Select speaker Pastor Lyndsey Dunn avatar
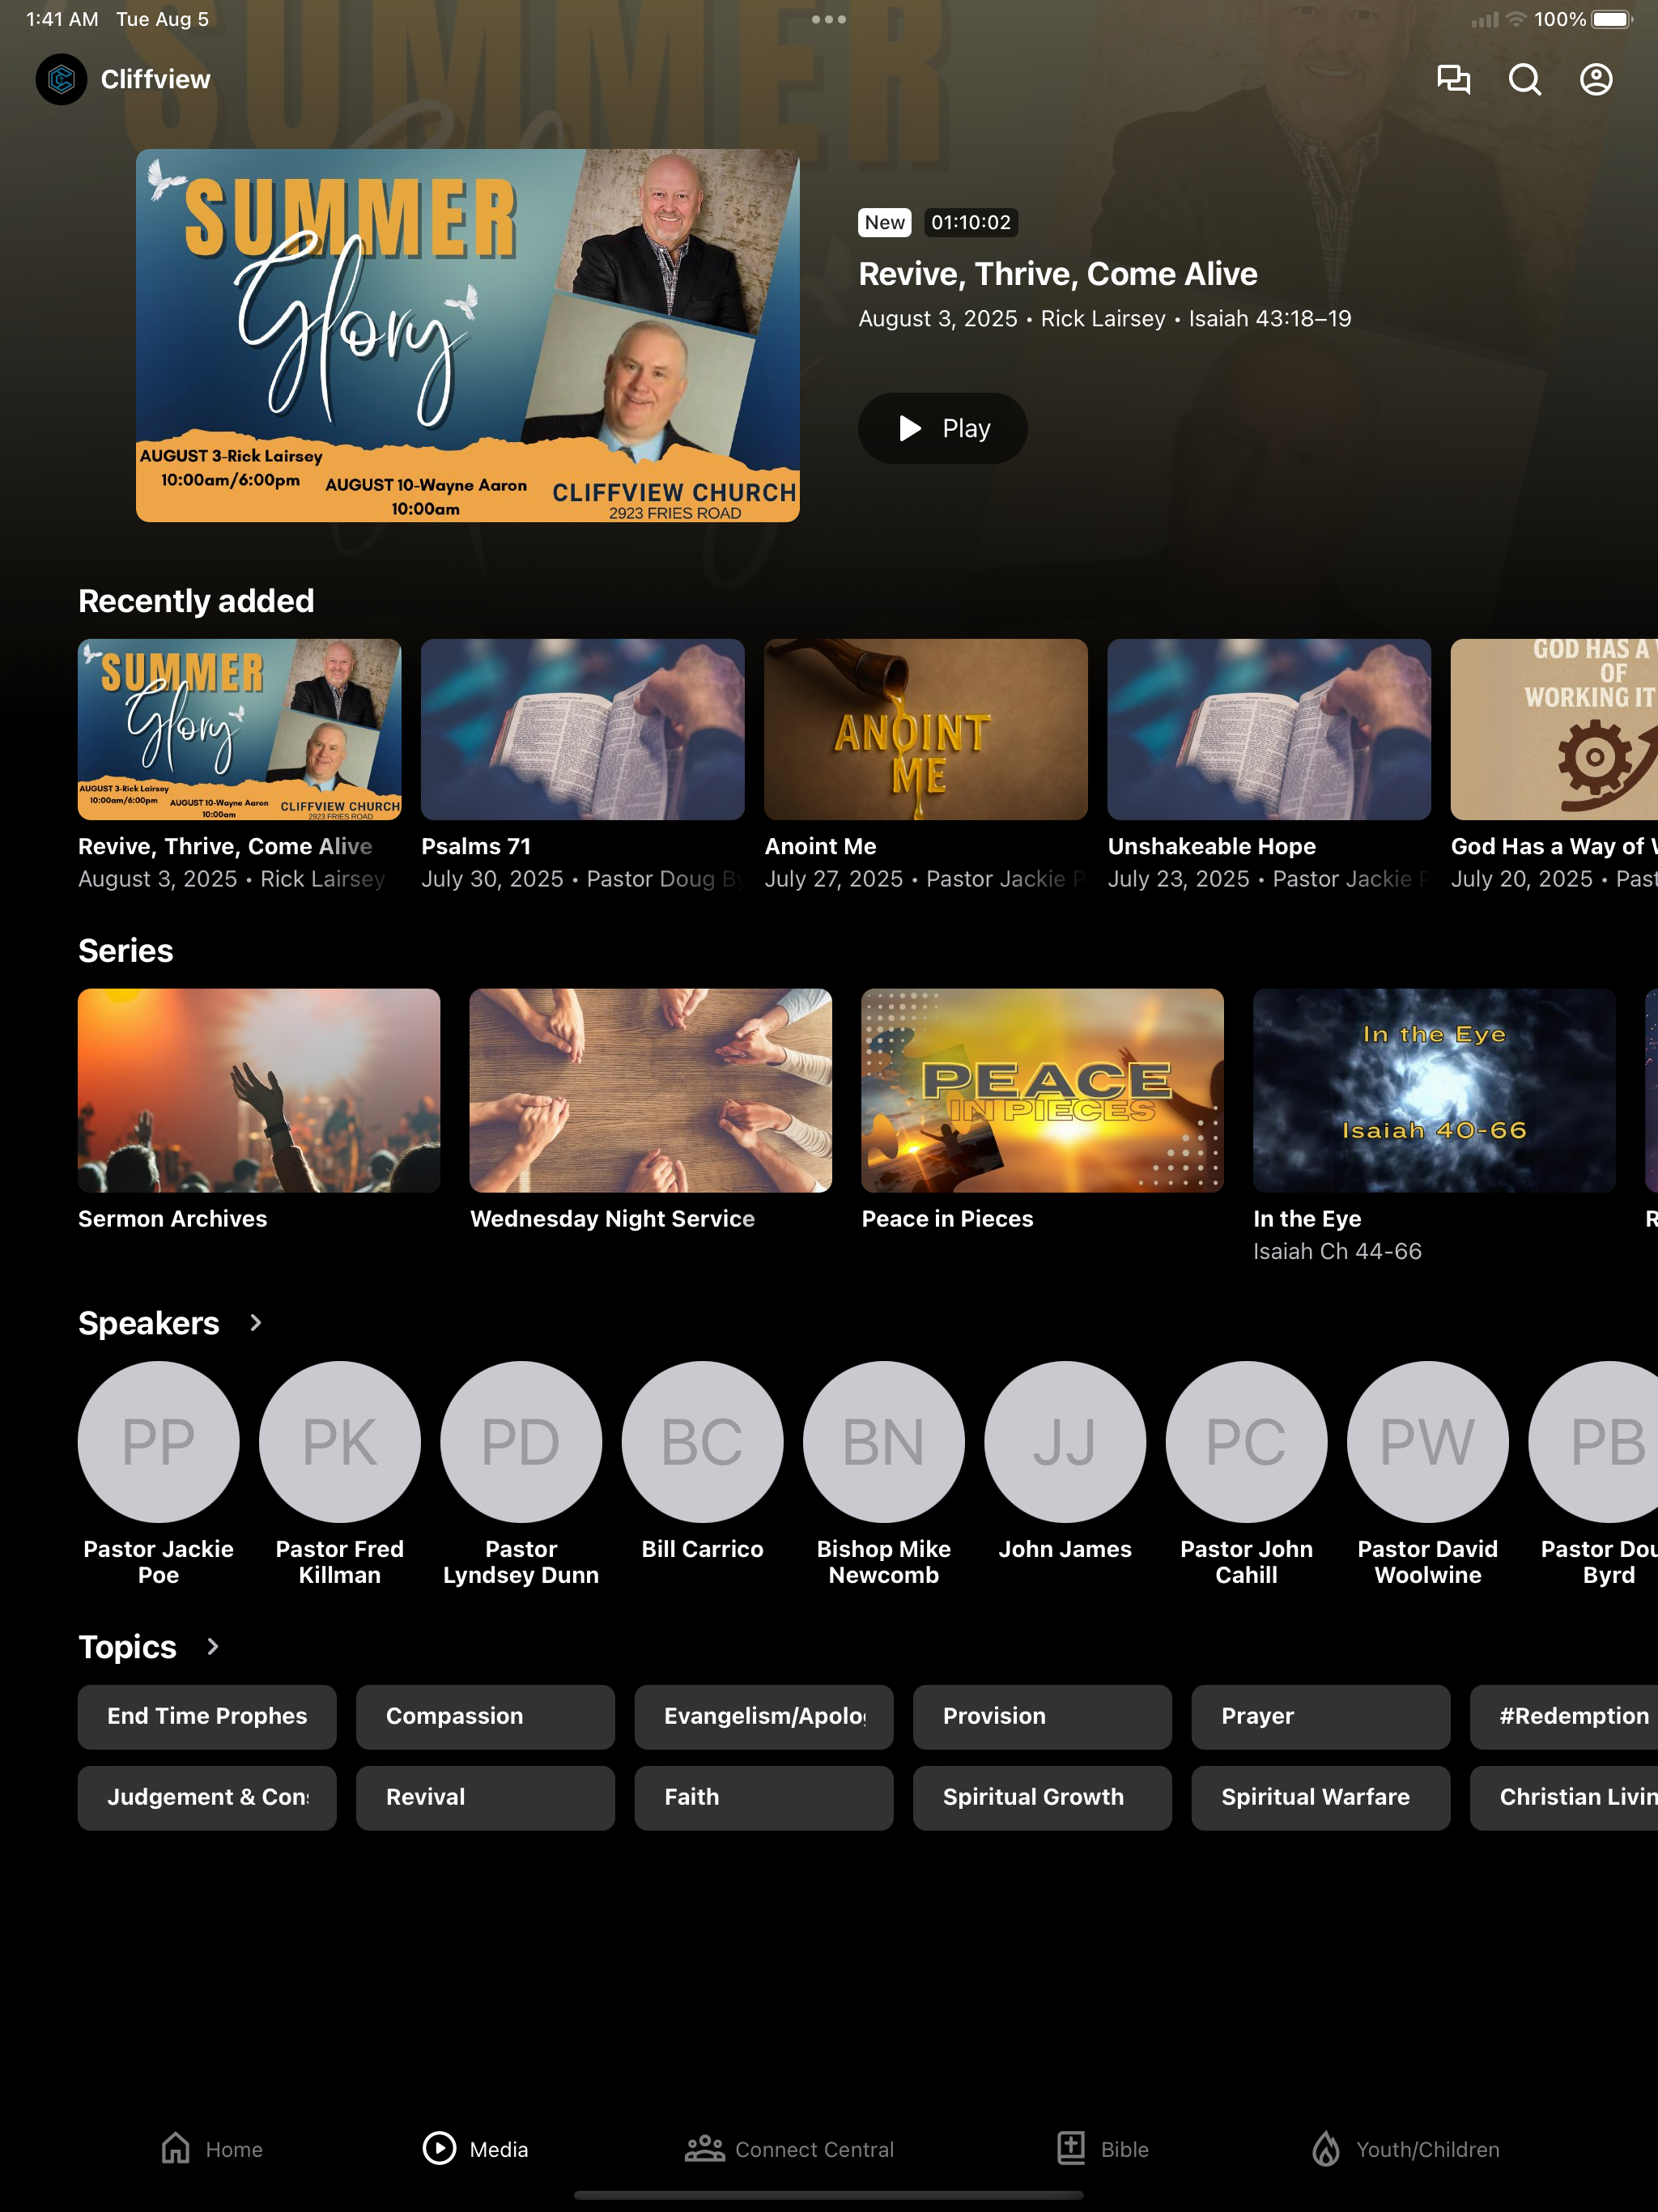The width and height of the screenshot is (1658, 2212). [x=521, y=1442]
